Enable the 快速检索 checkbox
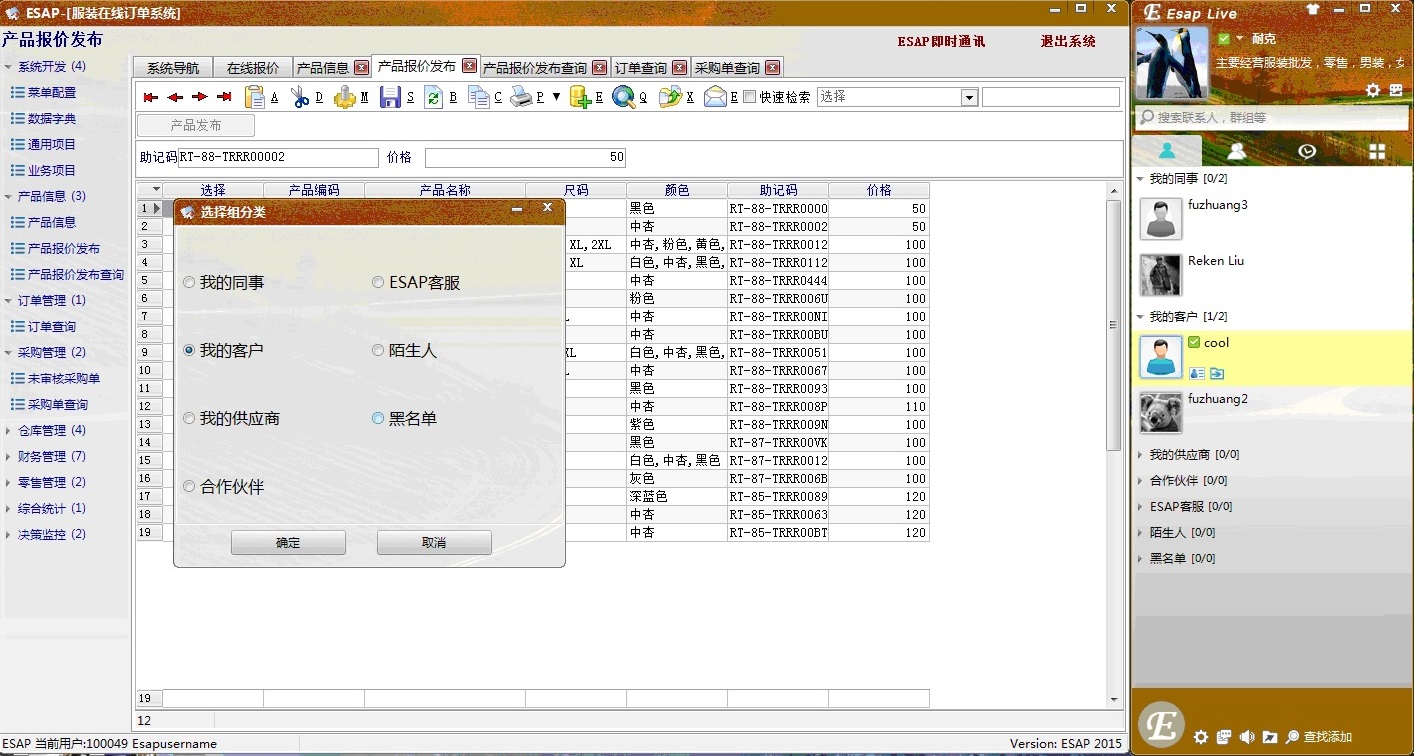This screenshot has width=1414, height=756. (x=750, y=97)
